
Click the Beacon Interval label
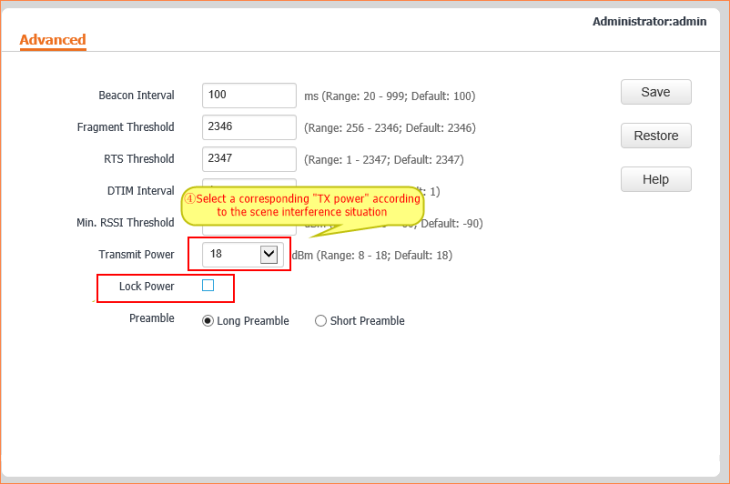pos(136,96)
